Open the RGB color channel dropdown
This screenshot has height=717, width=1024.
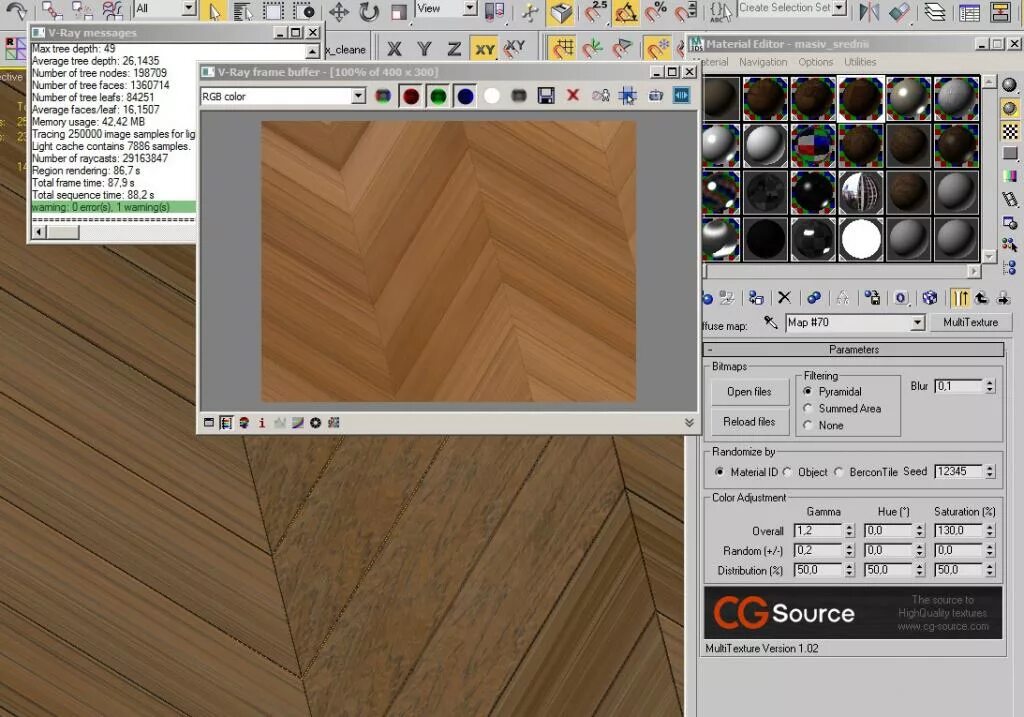[358, 95]
